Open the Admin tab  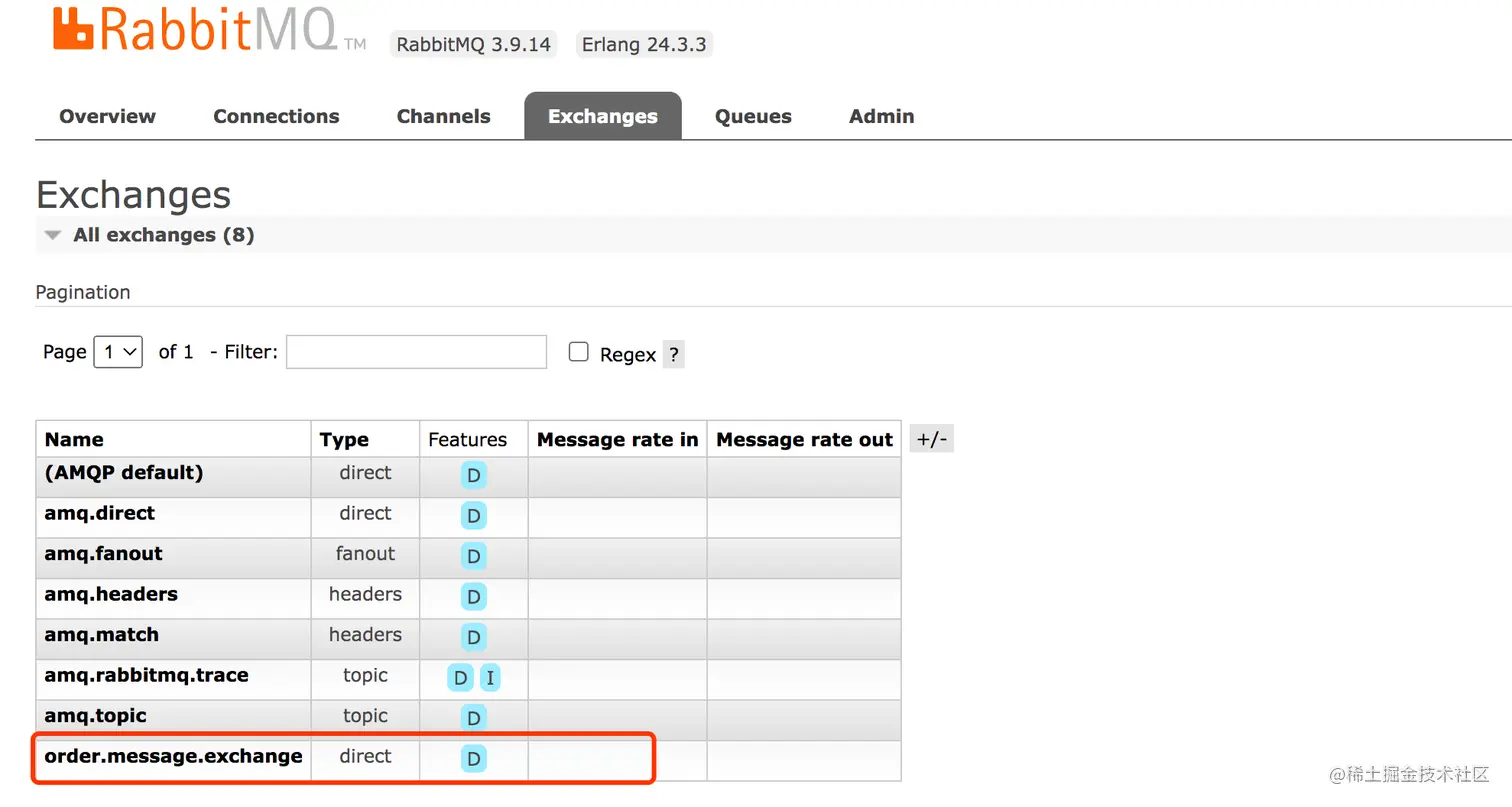[x=881, y=116]
